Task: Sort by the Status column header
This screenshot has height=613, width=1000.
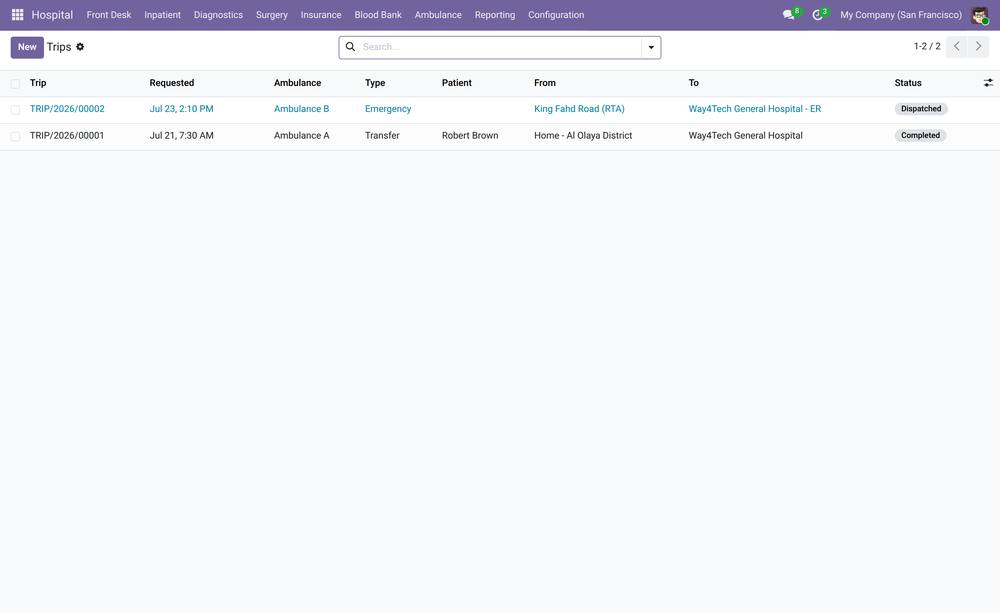Action: [908, 83]
